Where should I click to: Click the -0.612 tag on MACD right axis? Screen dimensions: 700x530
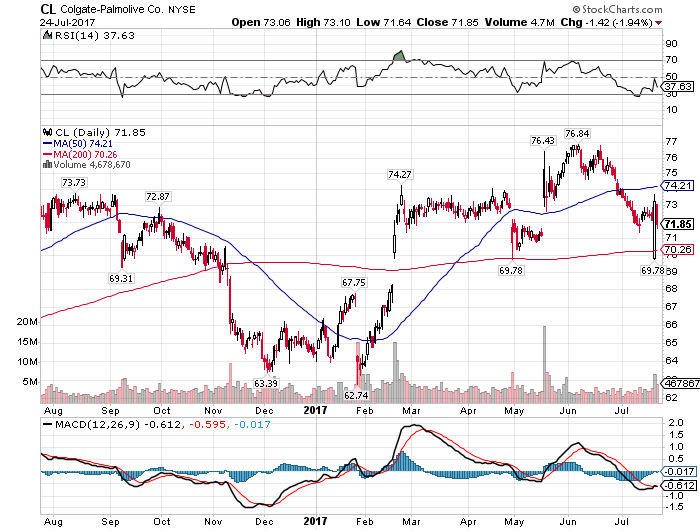679,485
